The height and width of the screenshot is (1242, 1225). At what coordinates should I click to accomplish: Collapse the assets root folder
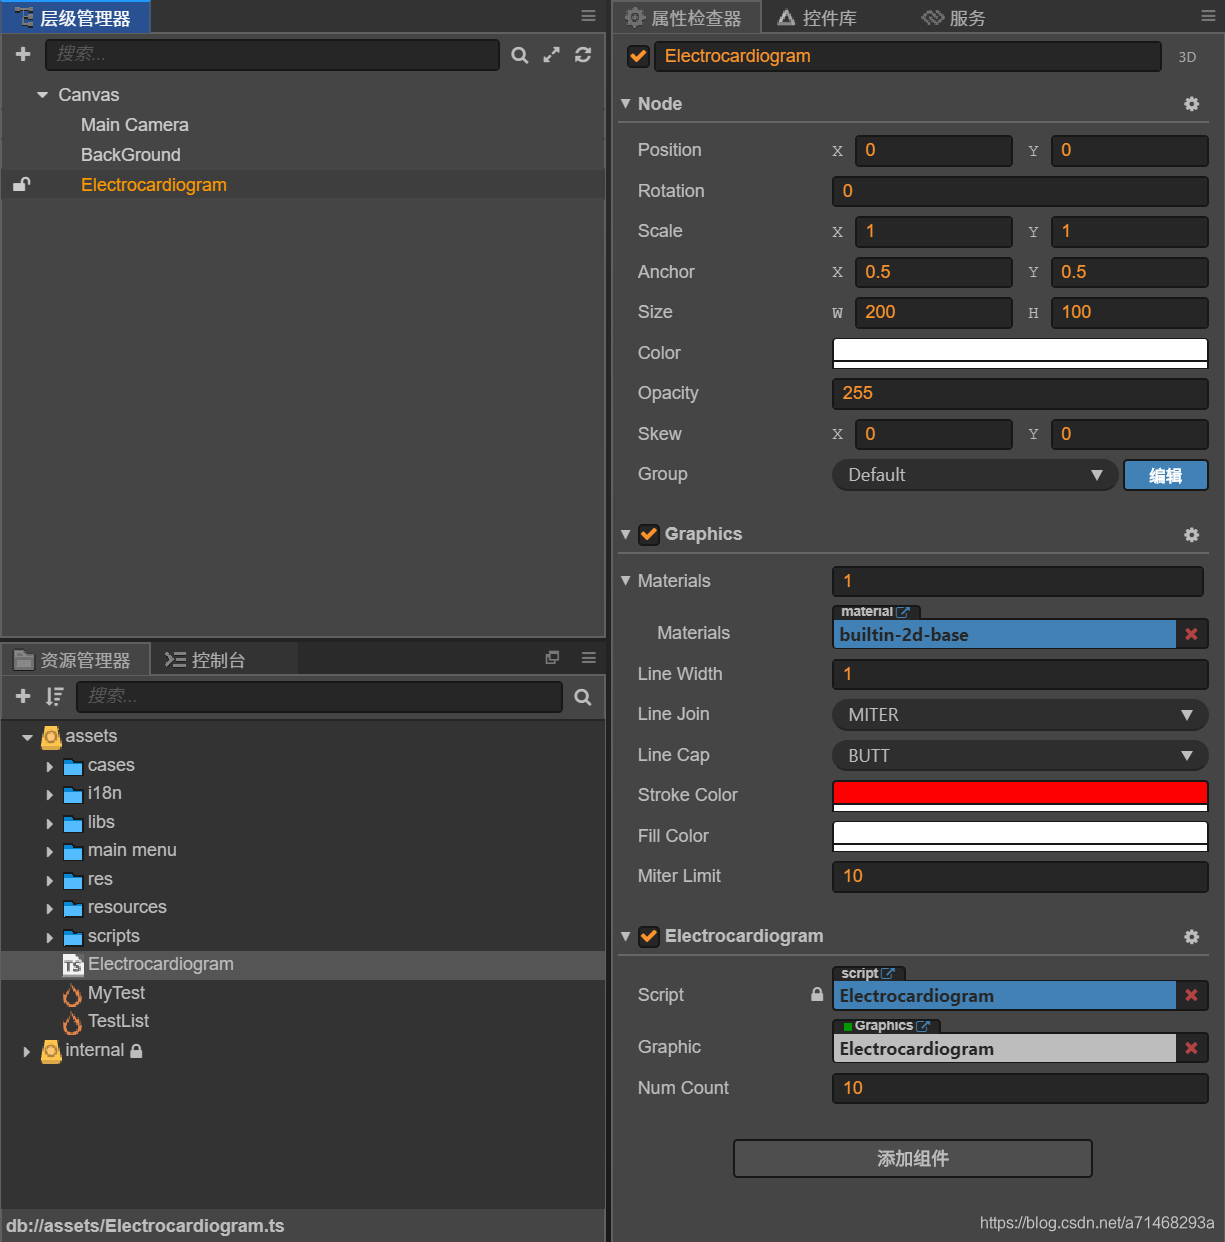pyautogui.click(x=27, y=738)
